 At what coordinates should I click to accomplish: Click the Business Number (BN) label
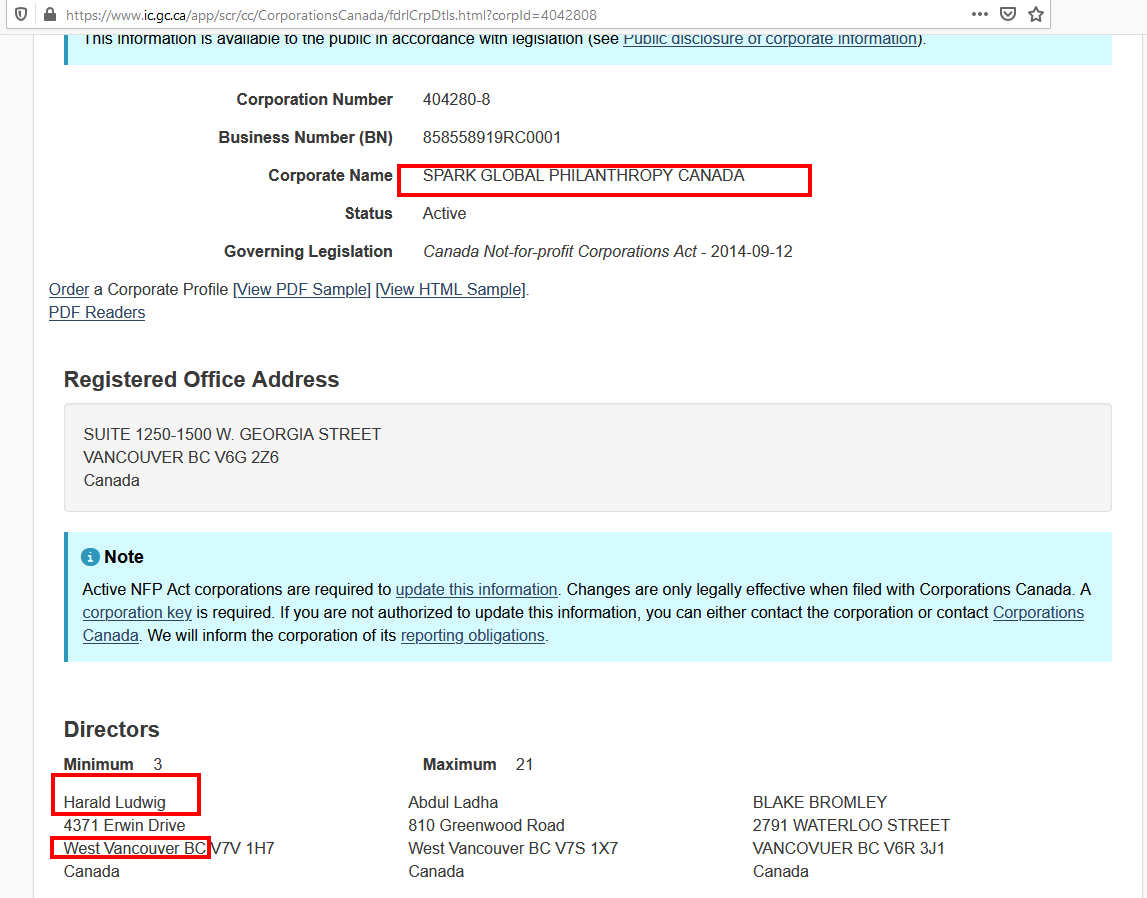306,137
